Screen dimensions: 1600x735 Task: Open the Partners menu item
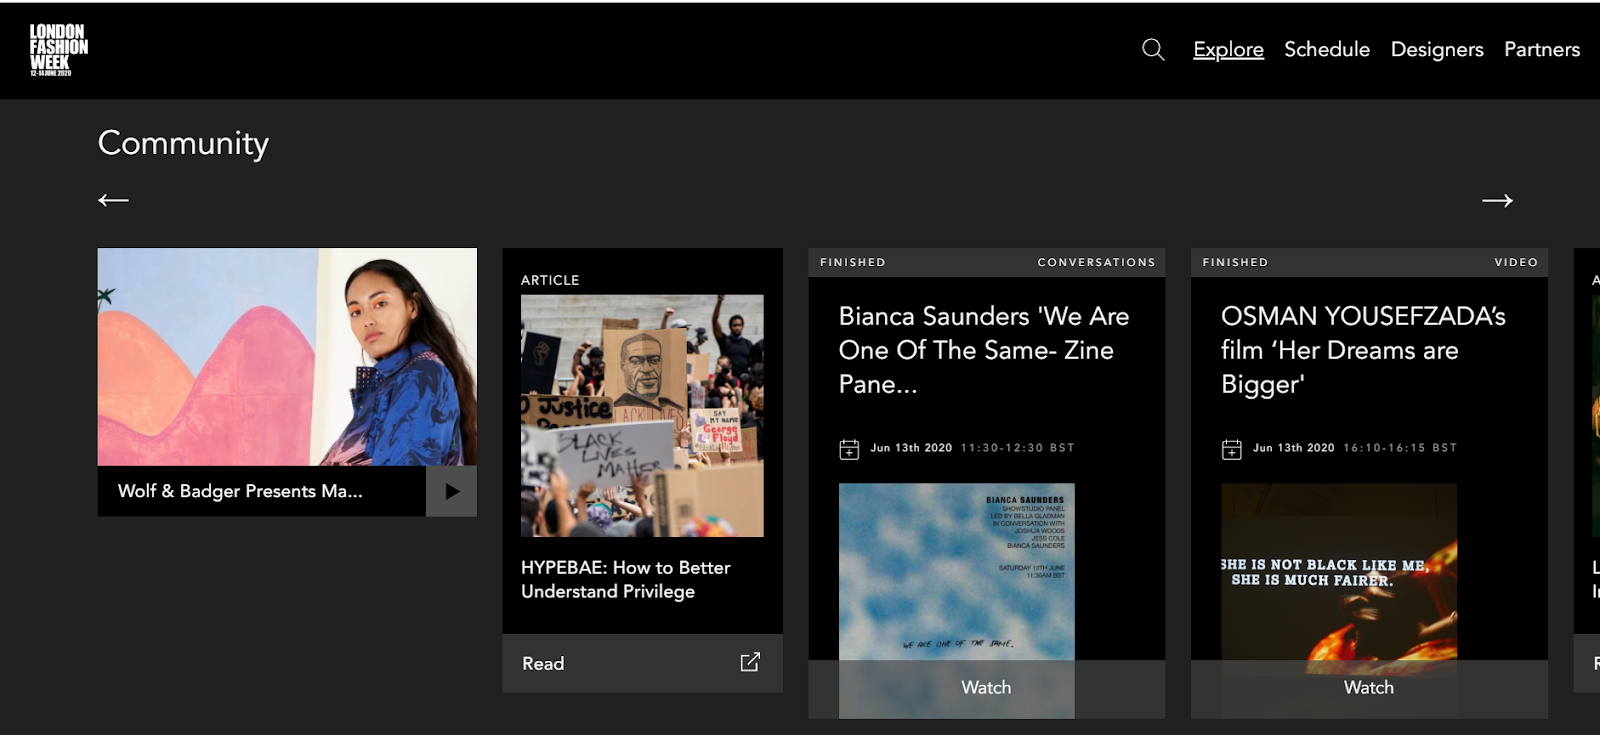click(1542, 49)
